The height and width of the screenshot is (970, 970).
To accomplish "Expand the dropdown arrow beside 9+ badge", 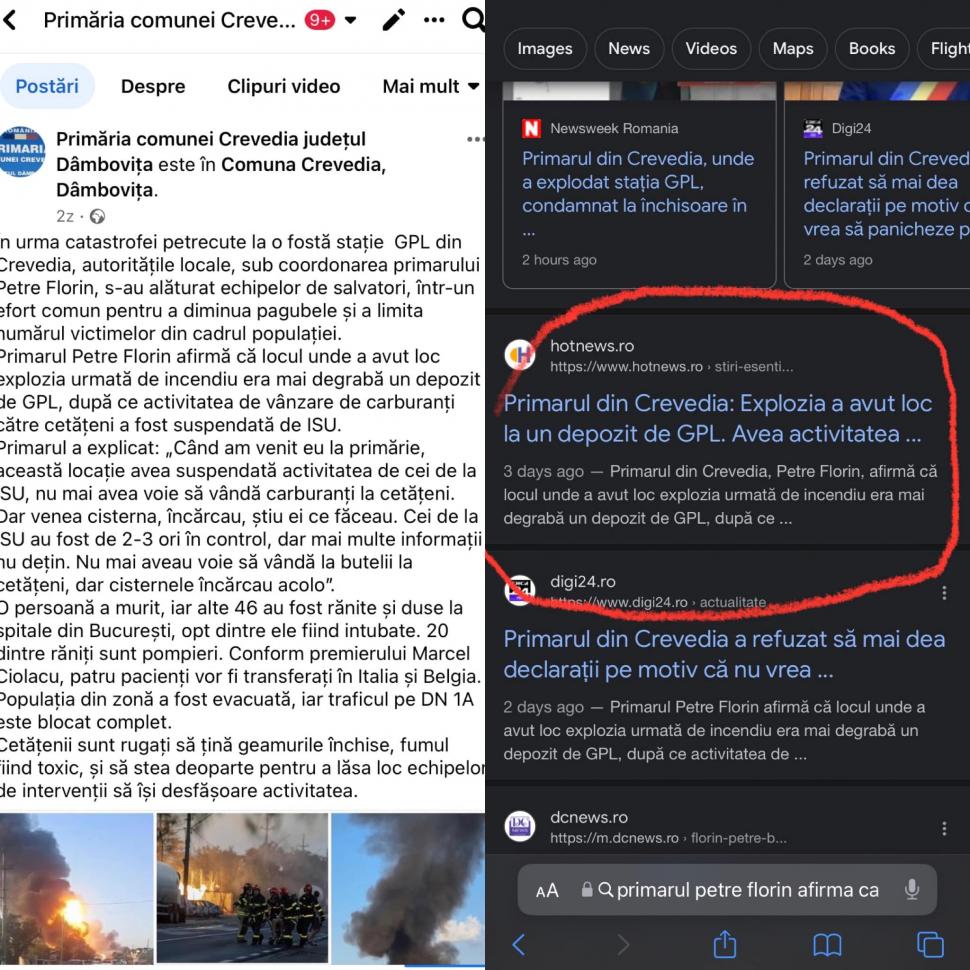I will [x=350, y=20].
